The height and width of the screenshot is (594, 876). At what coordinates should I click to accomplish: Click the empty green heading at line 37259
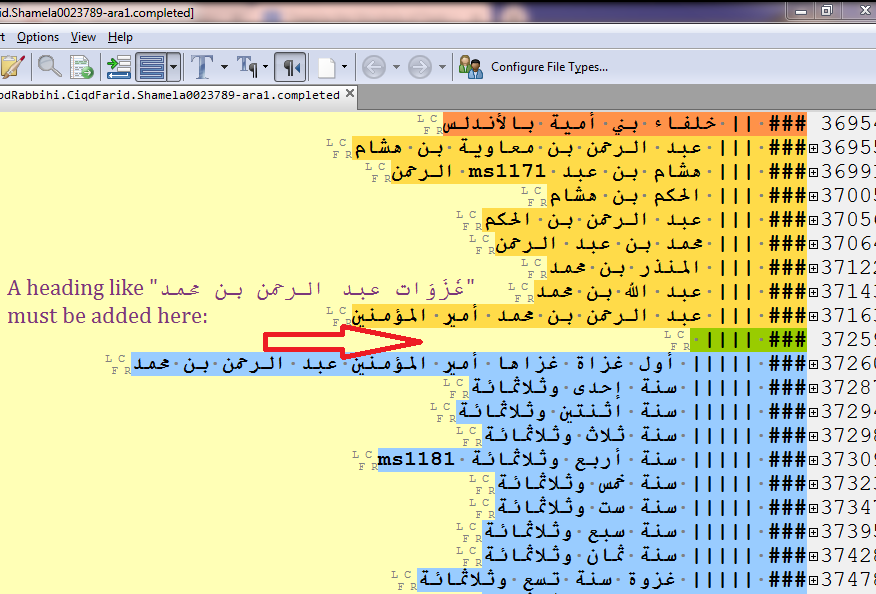[x=730, y=340]
